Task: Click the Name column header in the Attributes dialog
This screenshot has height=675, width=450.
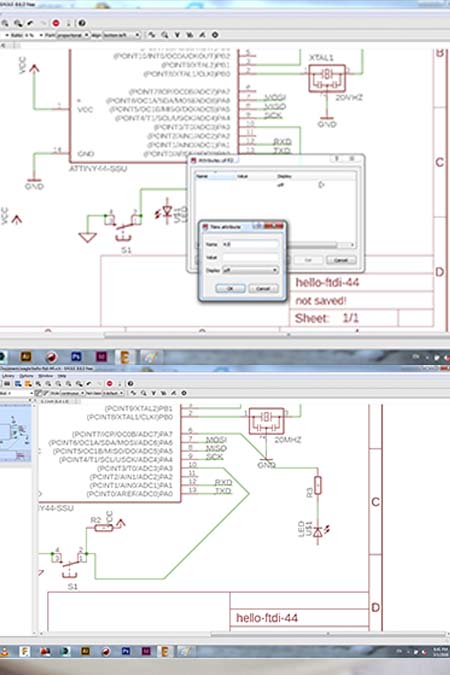Action: [x=214, y=176]
